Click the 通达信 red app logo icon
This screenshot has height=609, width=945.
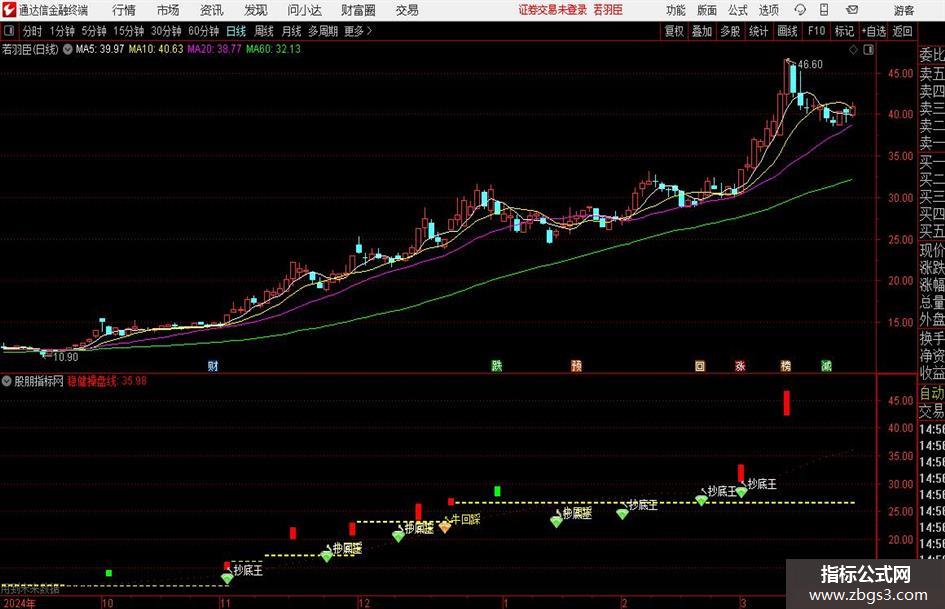pos(9,10)
